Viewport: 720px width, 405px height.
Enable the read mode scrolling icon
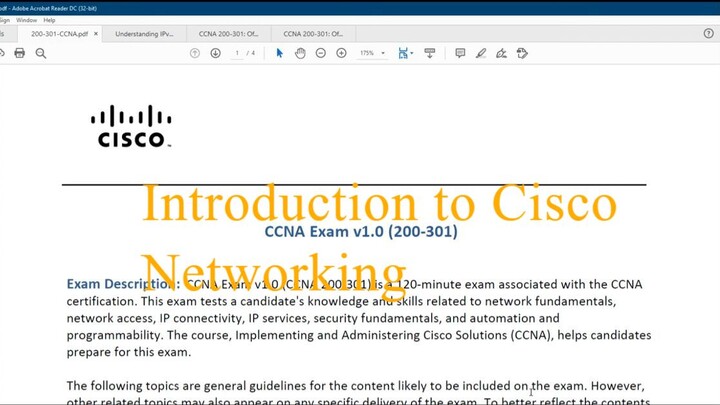[x=430, y=53]
